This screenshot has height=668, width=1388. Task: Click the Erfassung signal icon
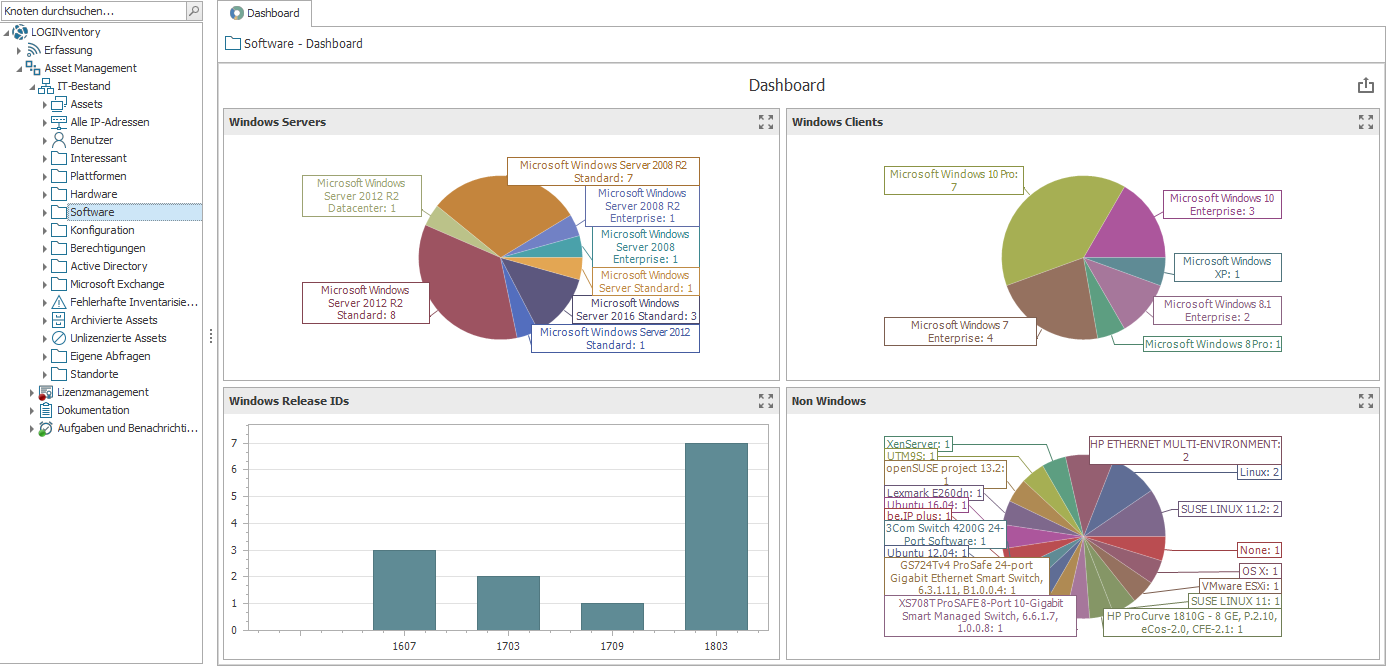coord(33,50)
